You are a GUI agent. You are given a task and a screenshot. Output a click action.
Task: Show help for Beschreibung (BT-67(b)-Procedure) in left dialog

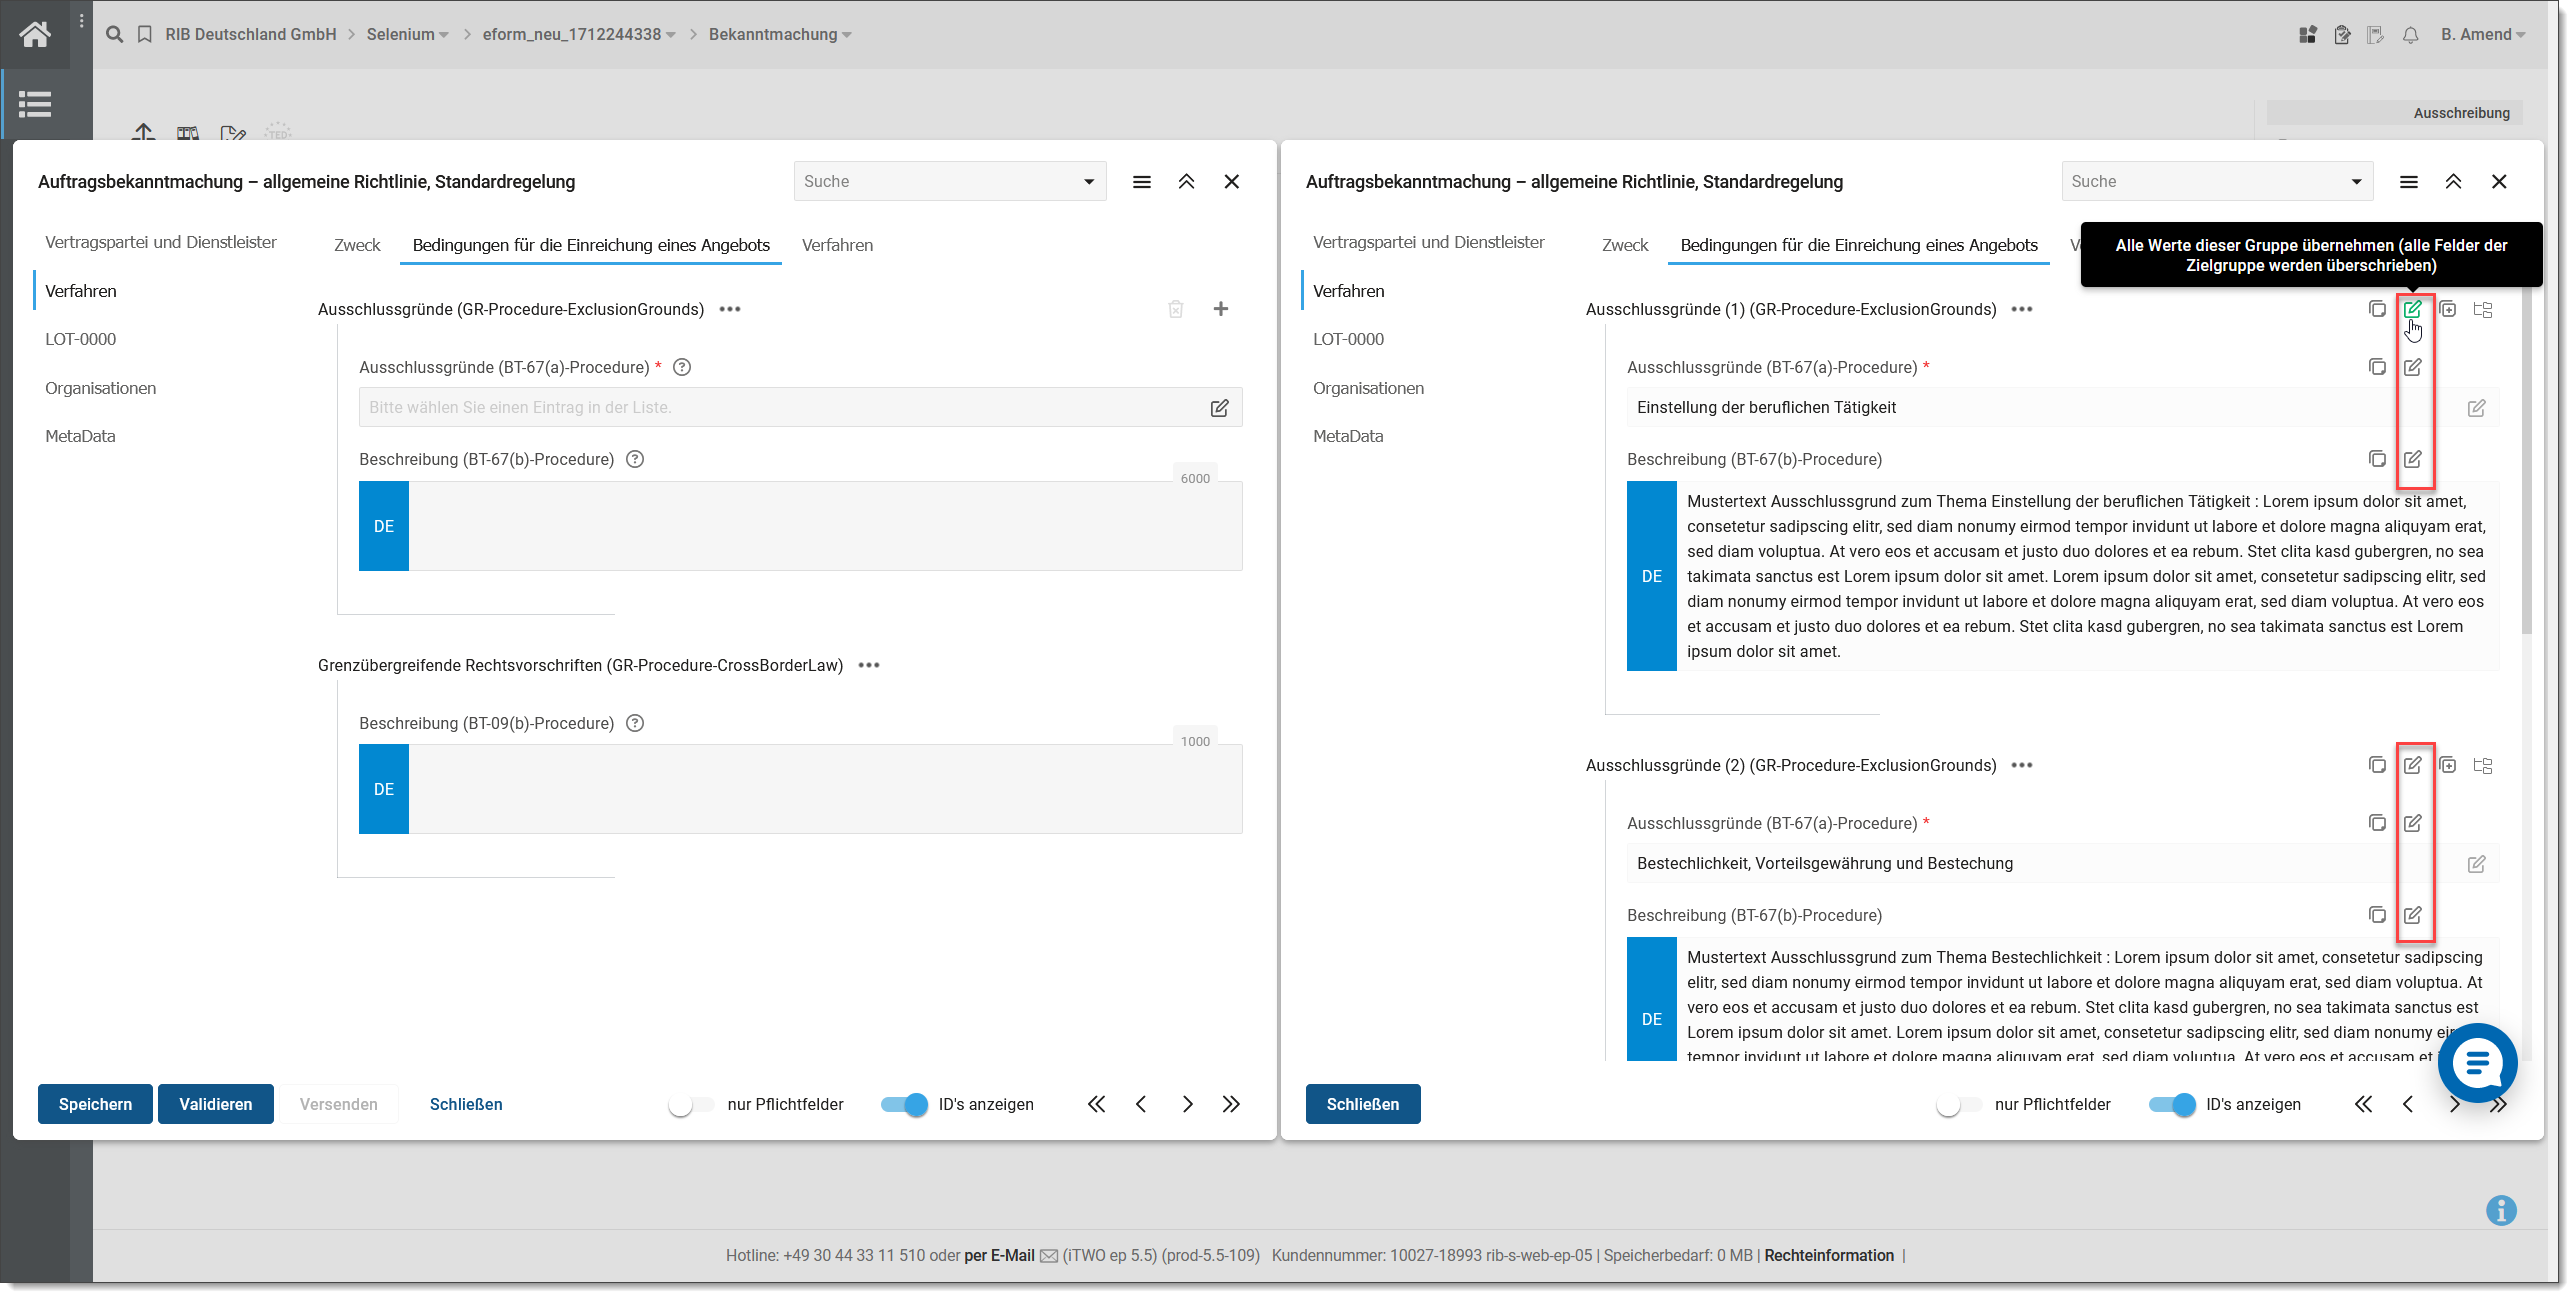pos(635,459)
